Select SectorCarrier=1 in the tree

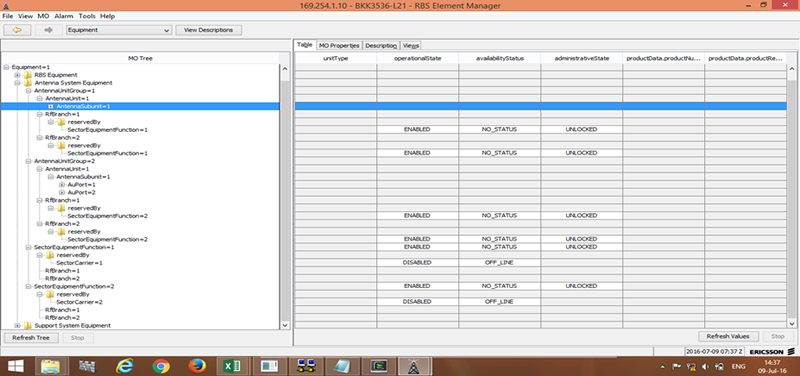tap(80, 263)
